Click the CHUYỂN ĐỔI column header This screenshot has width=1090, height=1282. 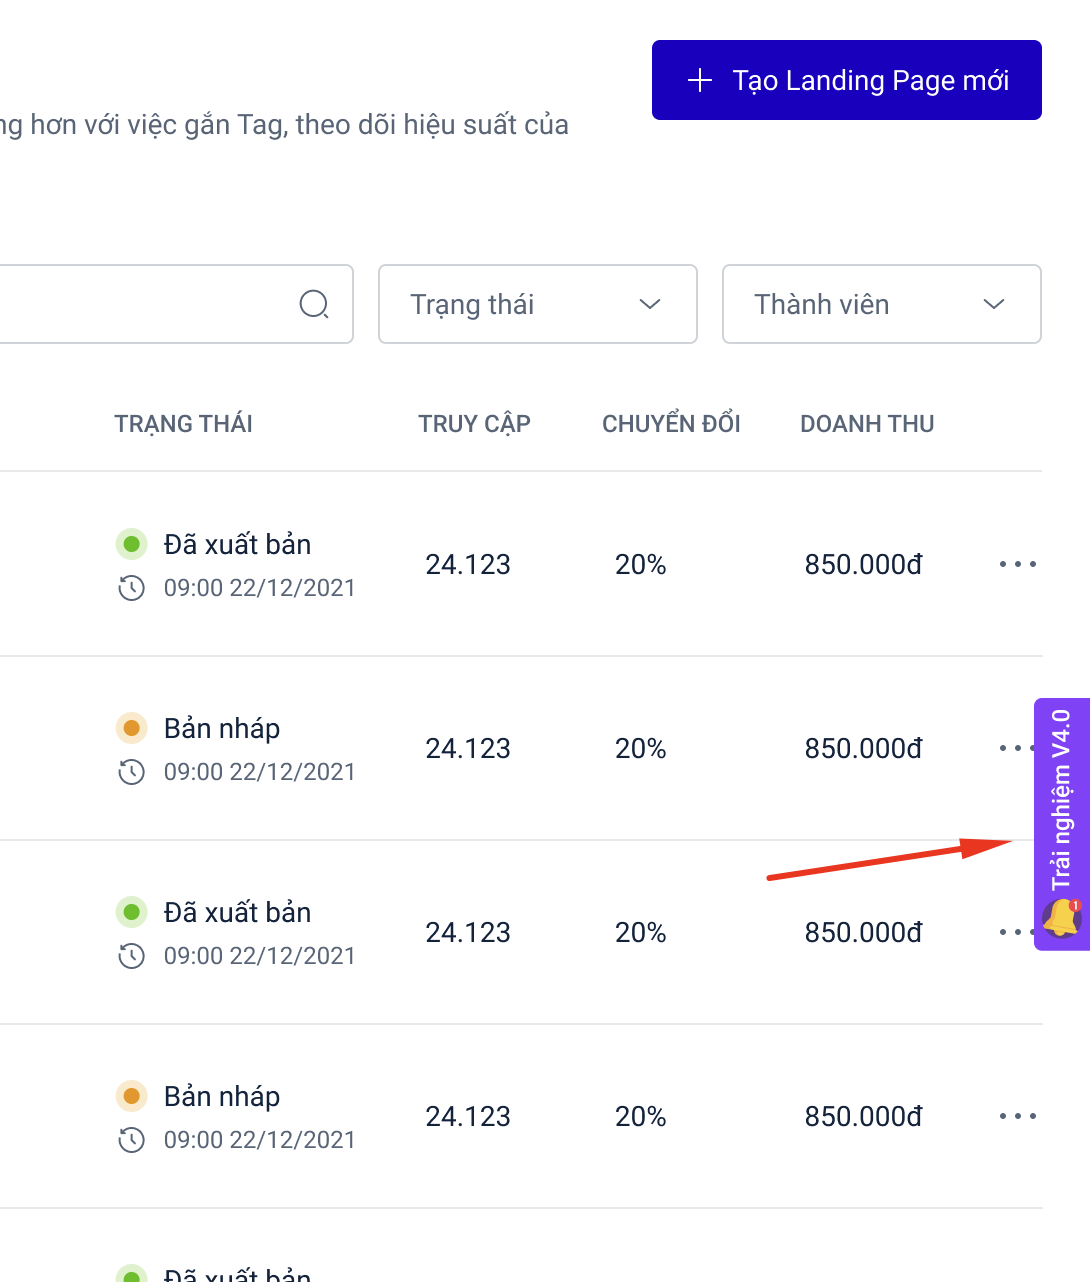pyautogui.click(x=671, y=424)
